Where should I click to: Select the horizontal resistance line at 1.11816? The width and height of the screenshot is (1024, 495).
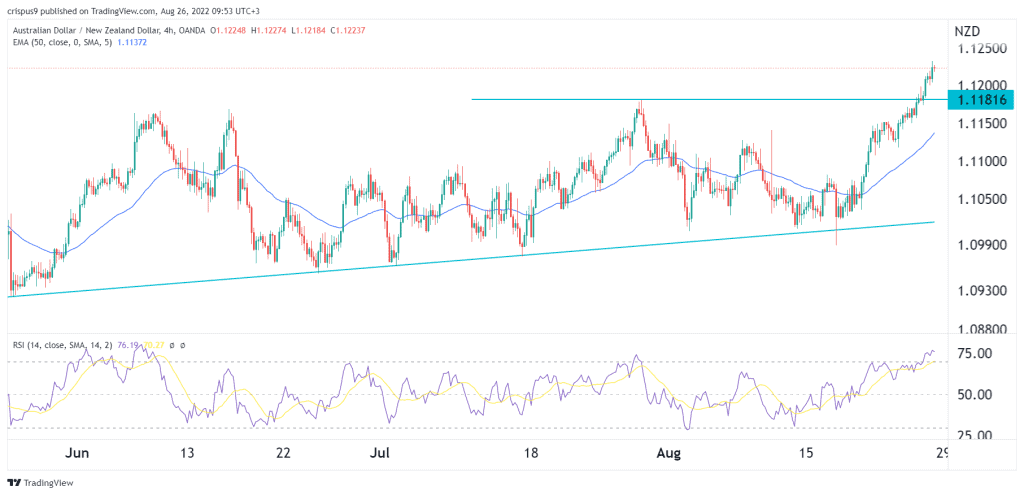point(709,99)
